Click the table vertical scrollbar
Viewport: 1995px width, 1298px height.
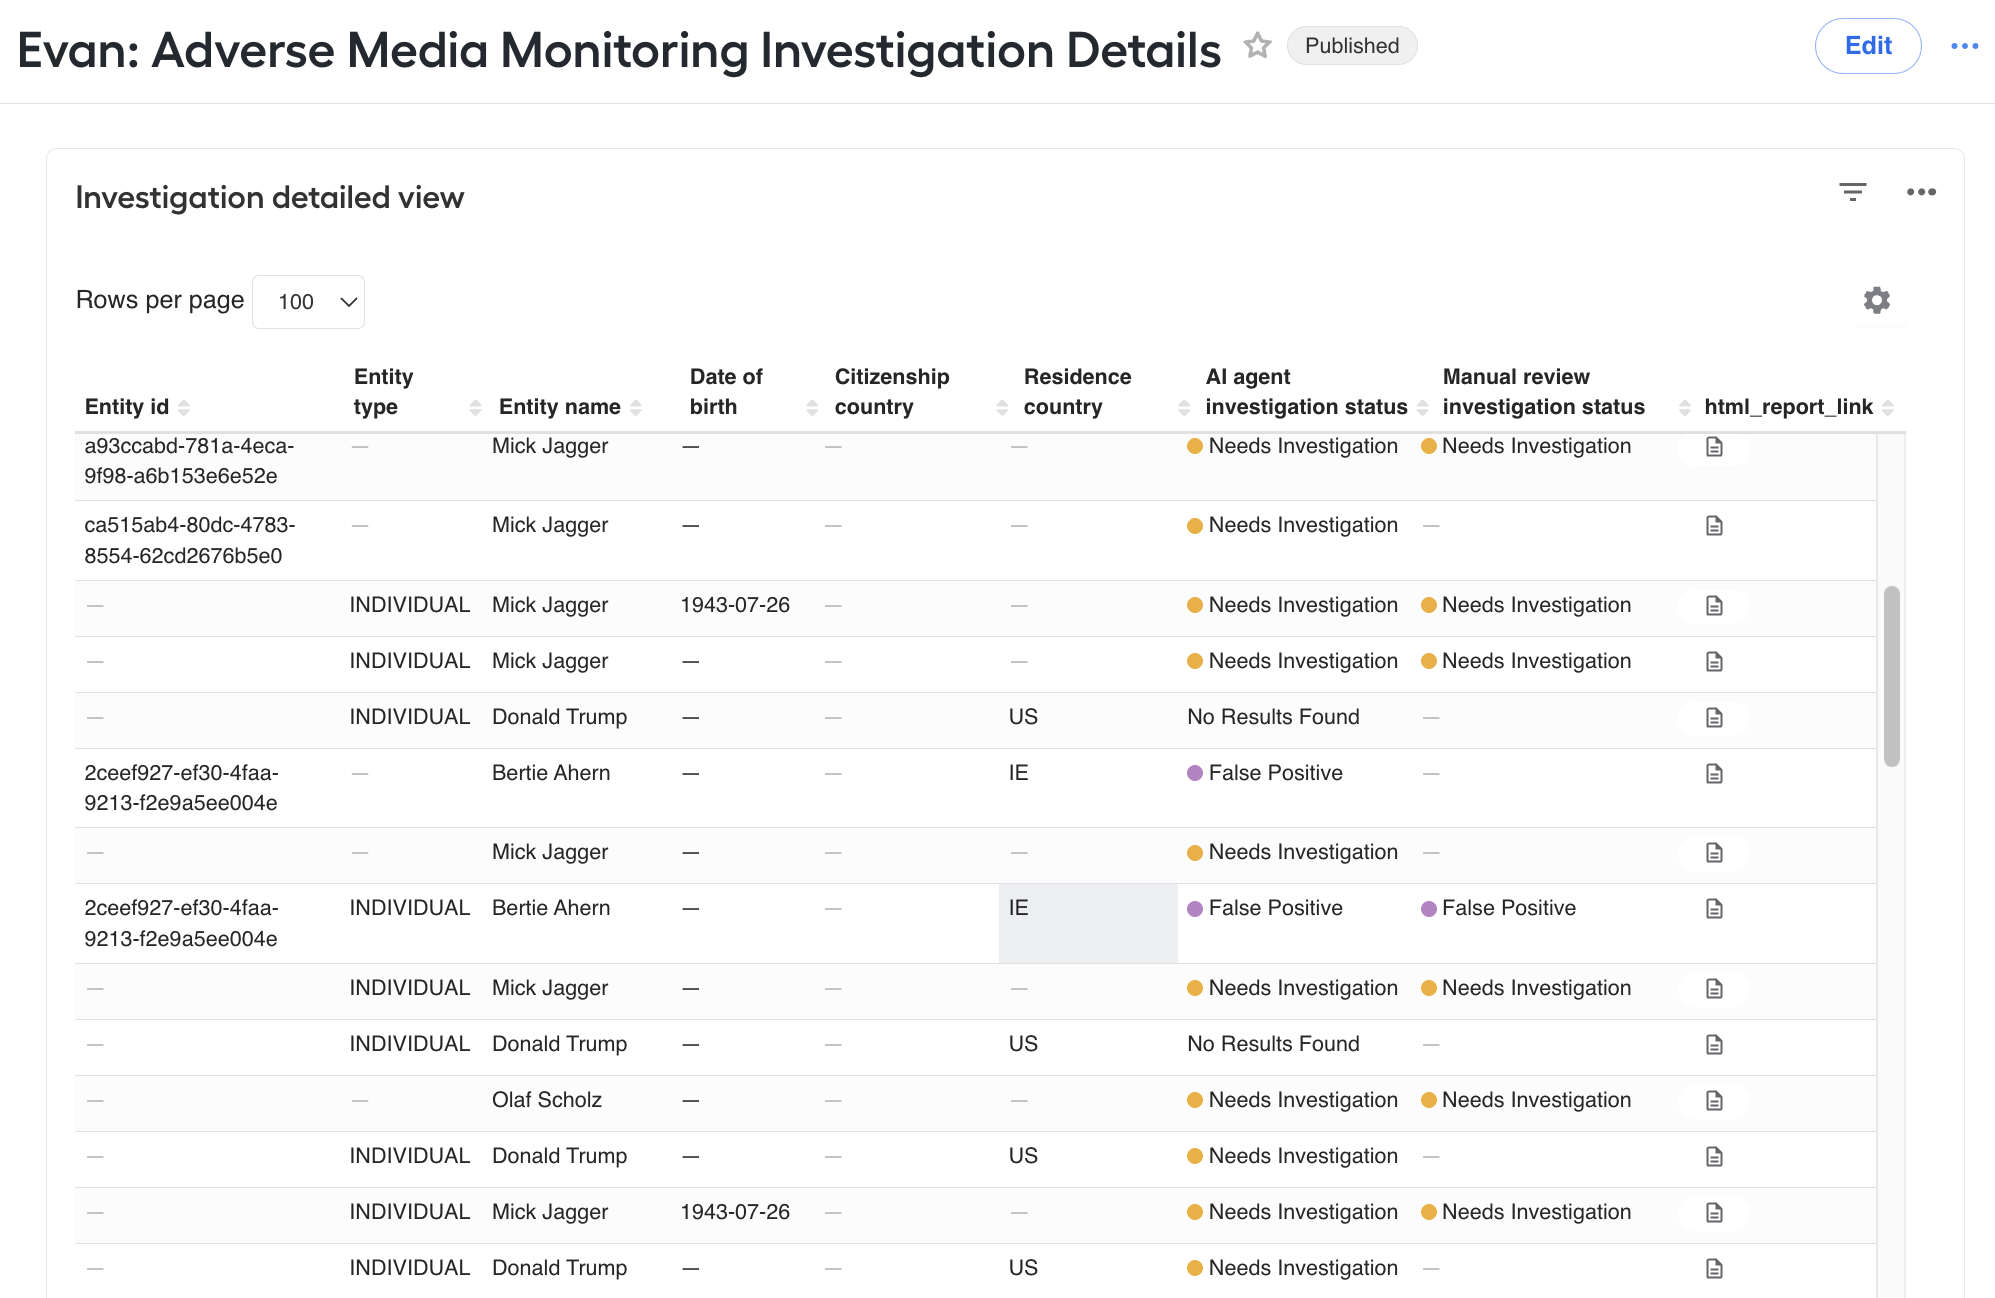pos(1891,676)
